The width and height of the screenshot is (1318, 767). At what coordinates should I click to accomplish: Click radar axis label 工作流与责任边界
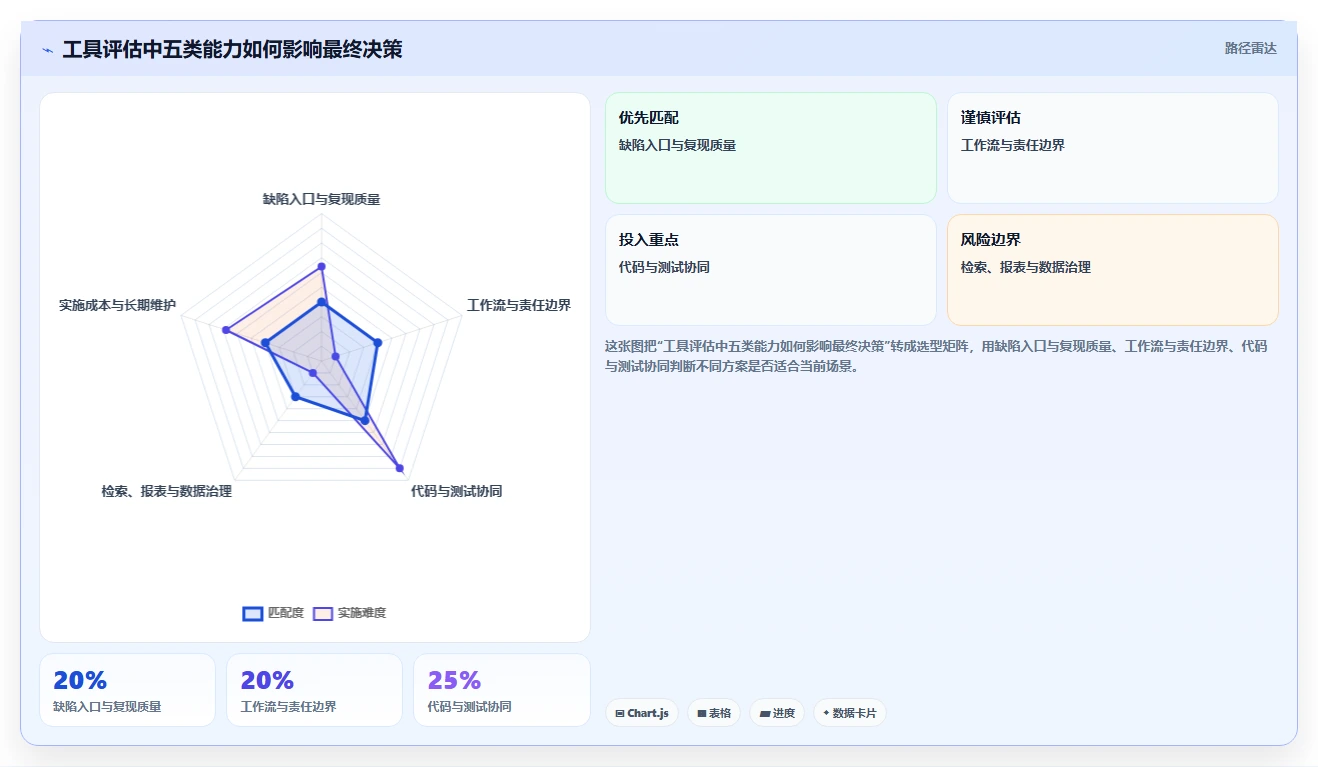tap(519, 305)
